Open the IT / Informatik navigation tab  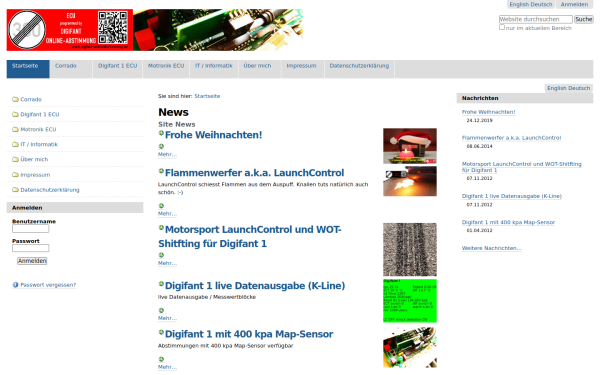(x=214, y=69)
